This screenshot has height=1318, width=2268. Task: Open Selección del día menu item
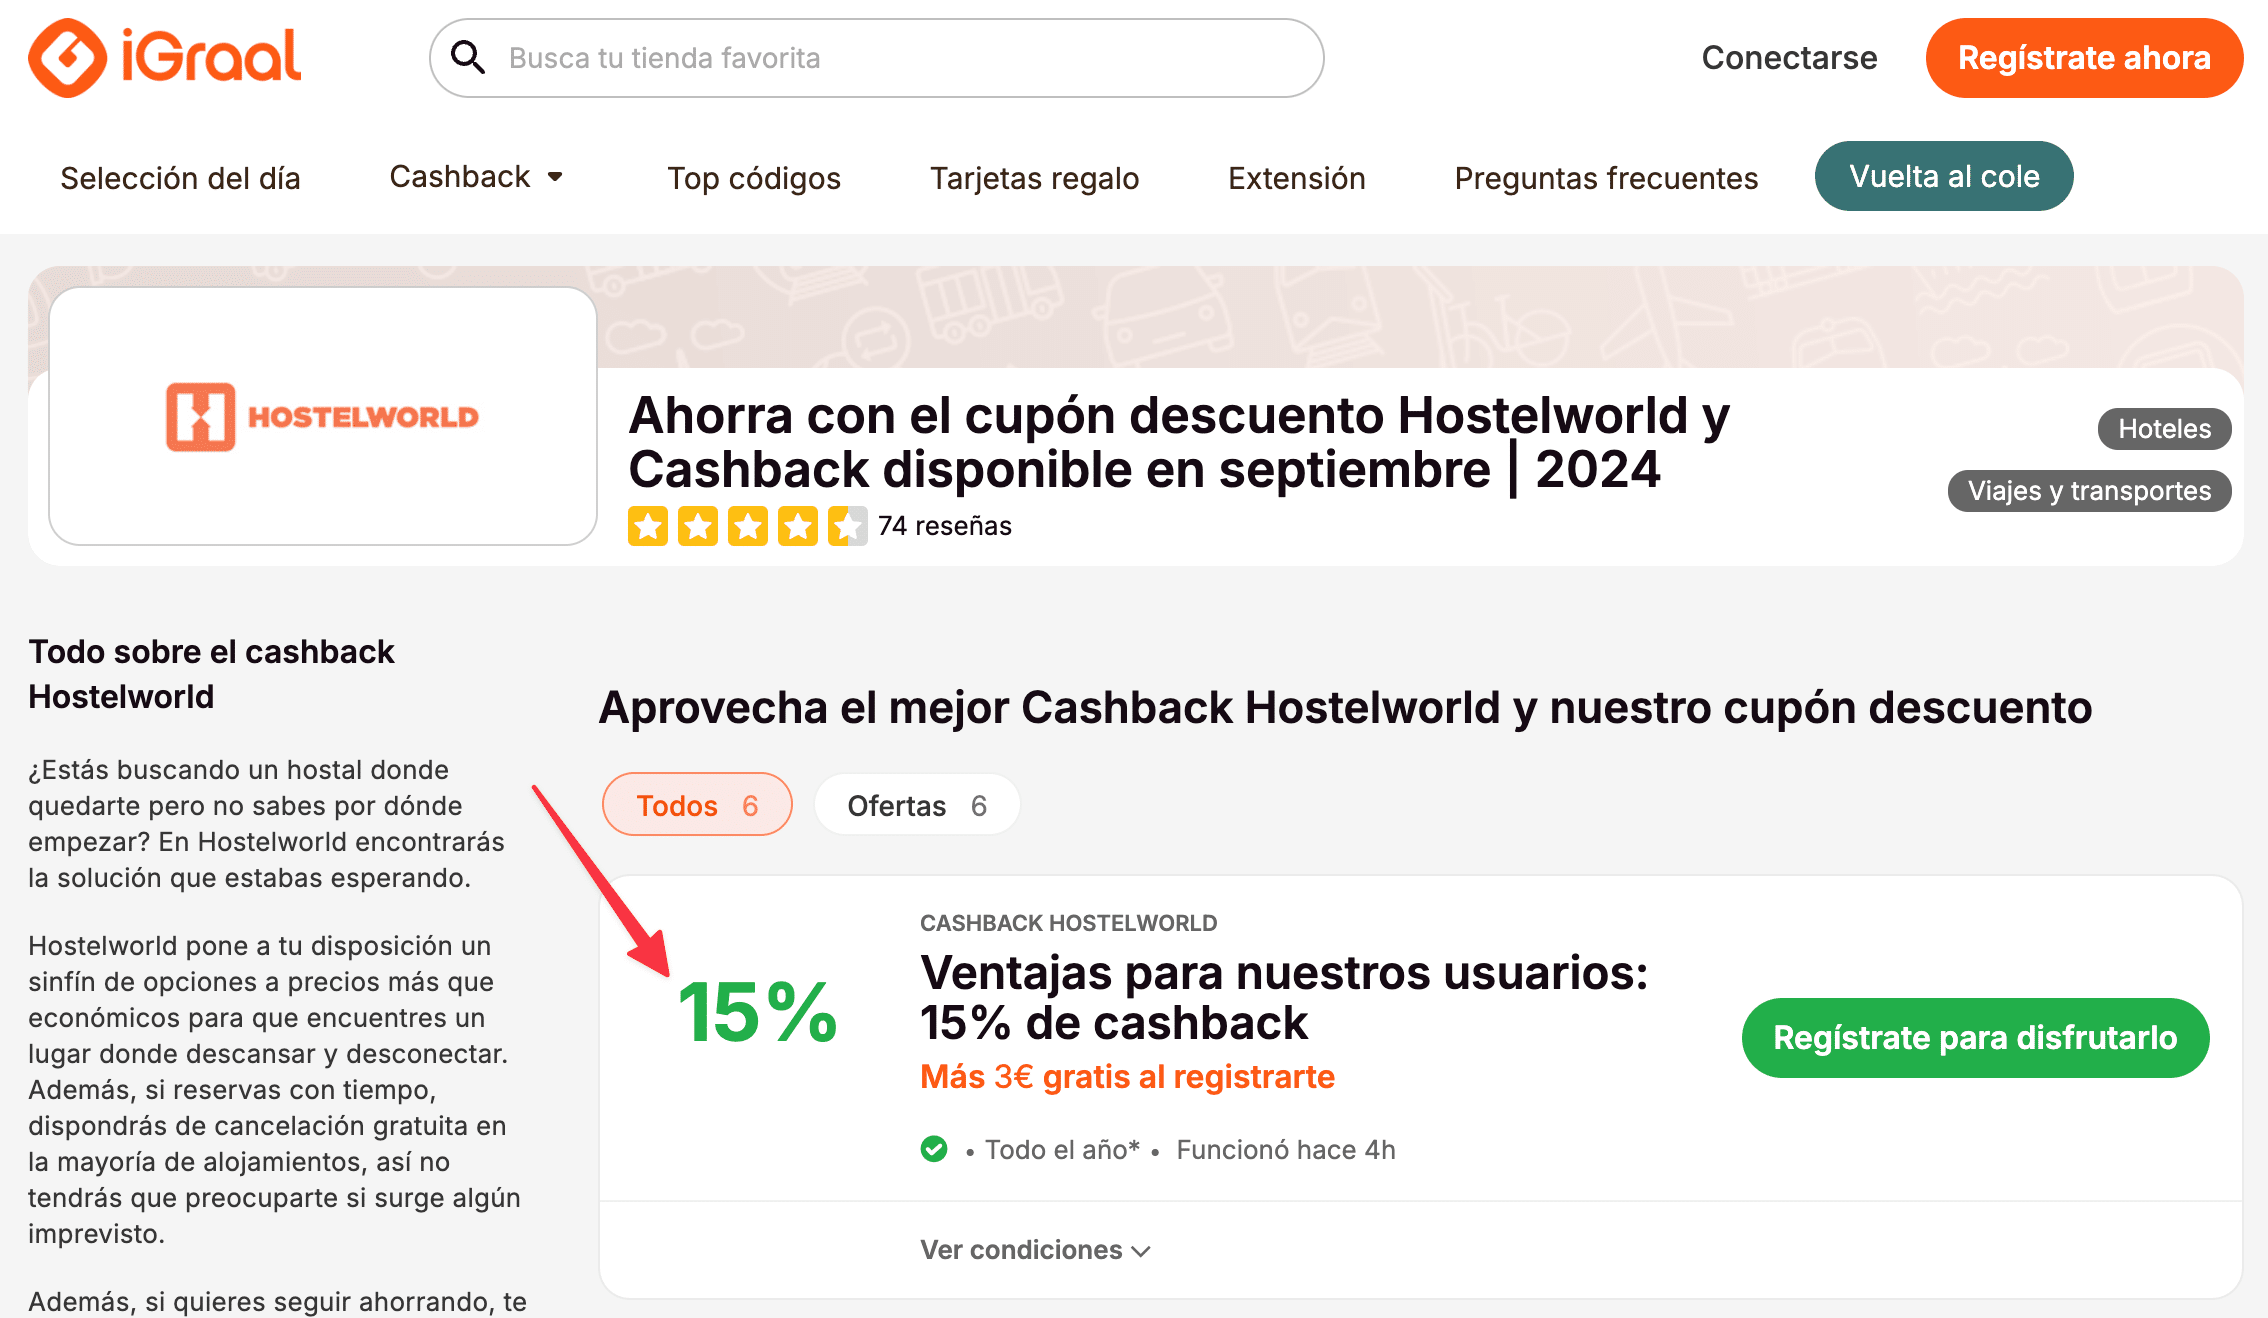(180, 178)
